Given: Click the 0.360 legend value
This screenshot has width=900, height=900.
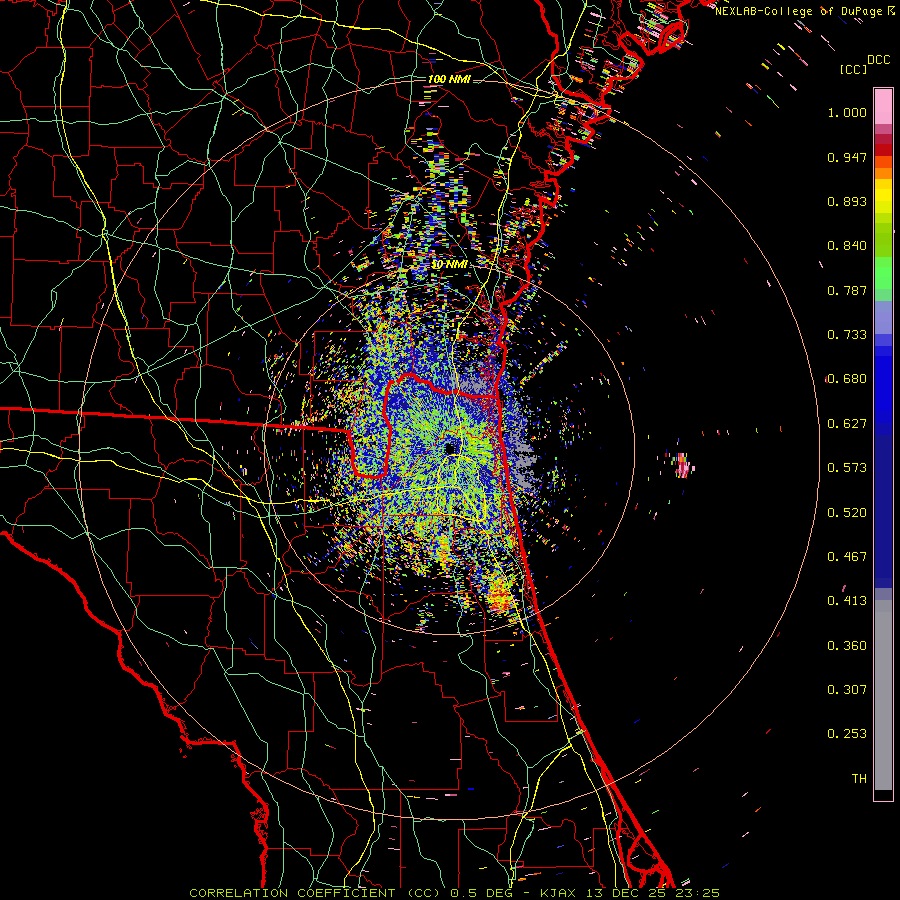Looking at the screenshot, I should (x=847, y=646).
